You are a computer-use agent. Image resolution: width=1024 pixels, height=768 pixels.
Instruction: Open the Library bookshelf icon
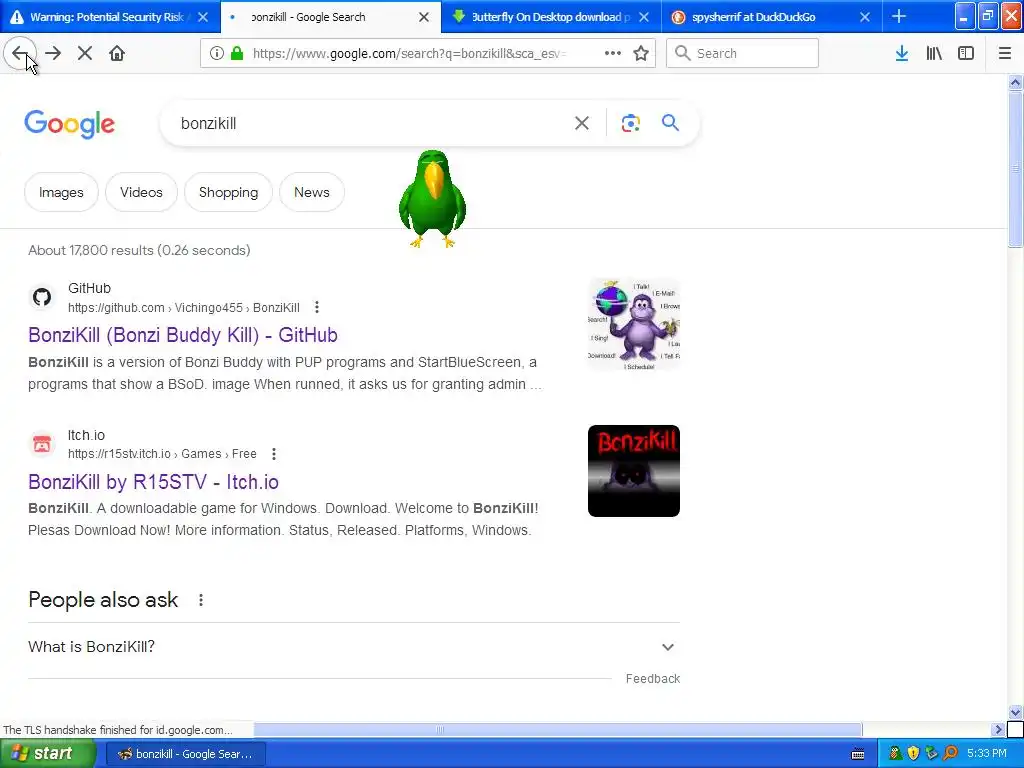(x=934, y=54)
